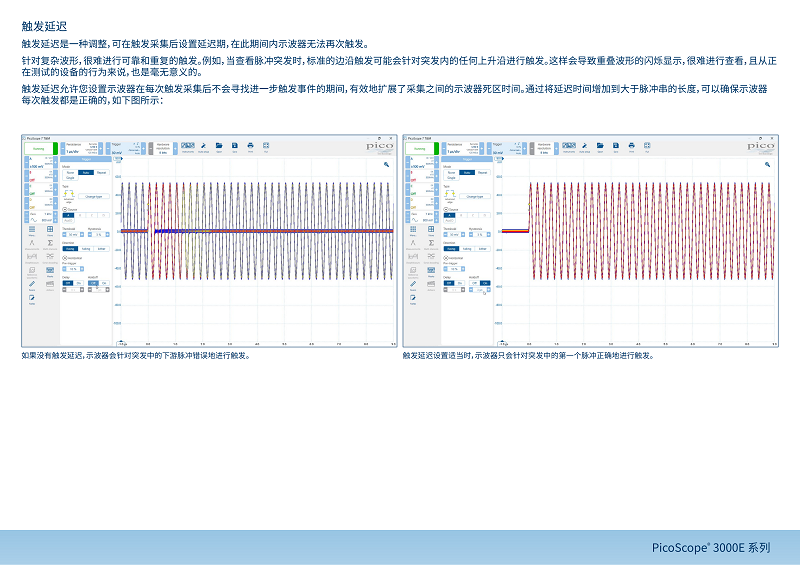Open the Views grid icon in right PicoScope sidebar
This screenshot has width=800, height=565.
click(431, 231)
